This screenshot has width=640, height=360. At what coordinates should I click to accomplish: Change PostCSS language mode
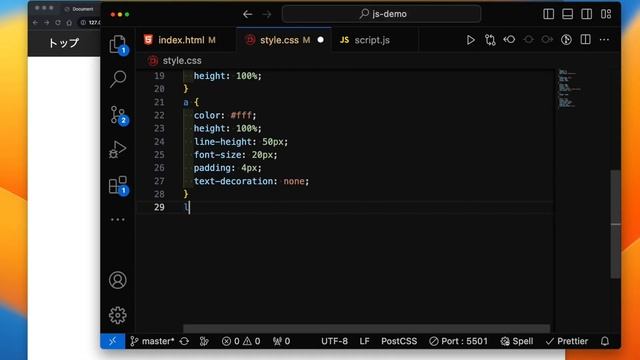[x=399, y=341]
